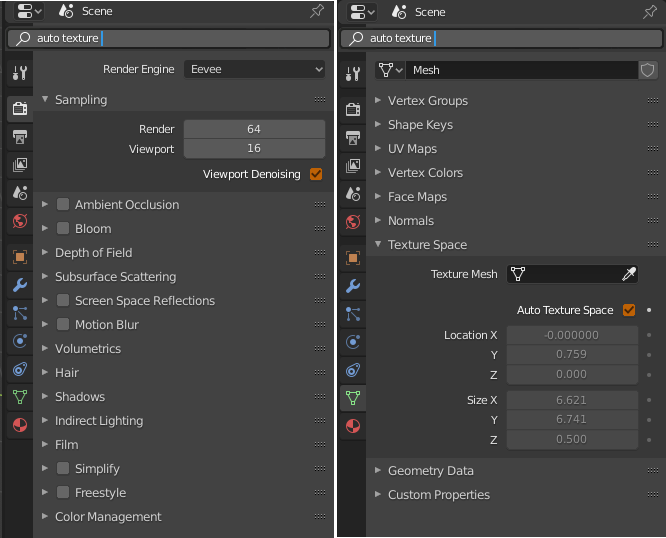Viewport: 666px width, 538px height.
Task: Click Mesh data name field
Action: pyautogui.click(x=522, y=70)
